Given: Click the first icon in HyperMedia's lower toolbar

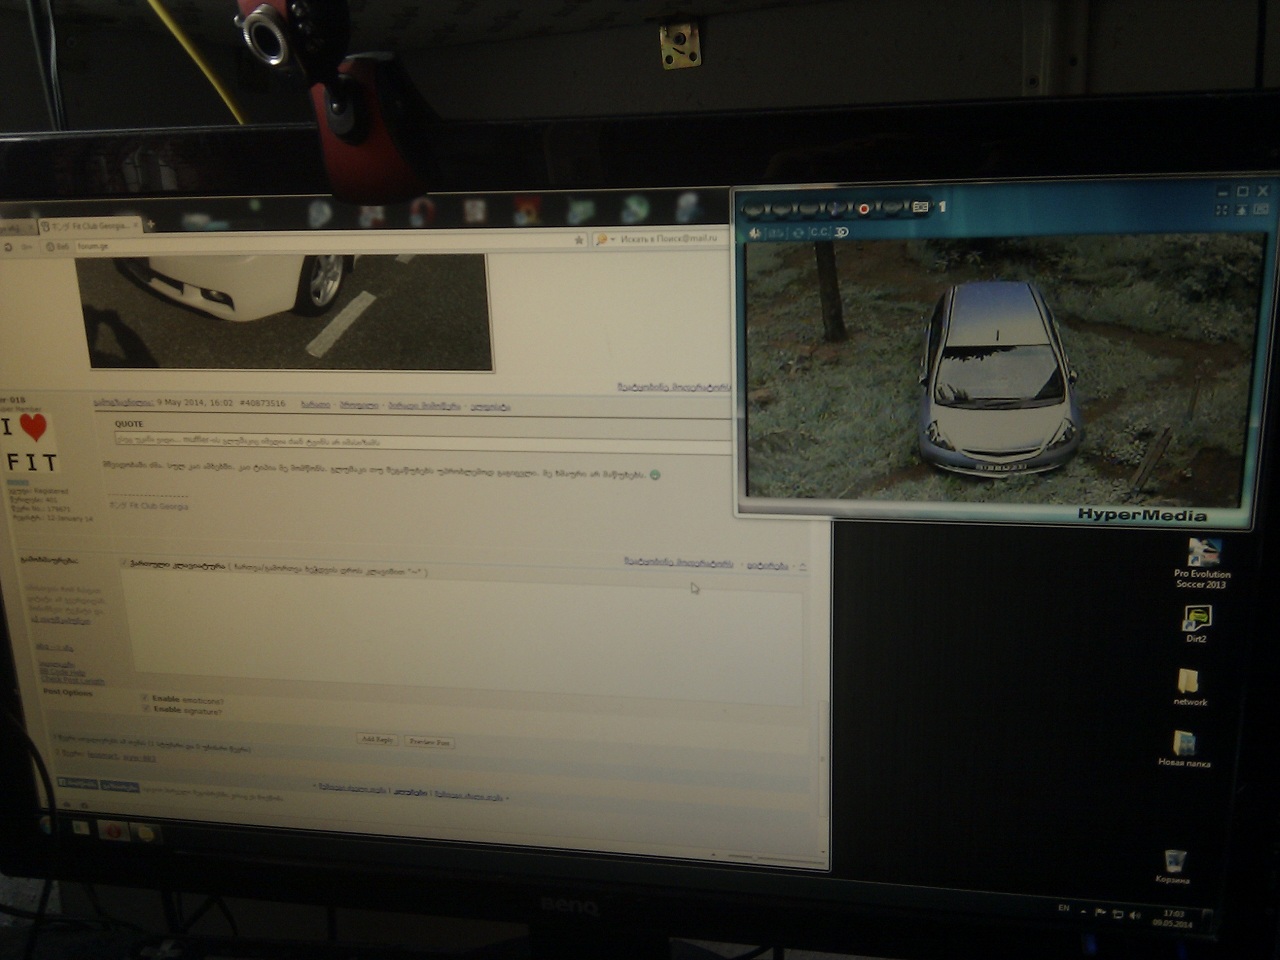Looking at the screenshot, I should [x=755, y=233].
